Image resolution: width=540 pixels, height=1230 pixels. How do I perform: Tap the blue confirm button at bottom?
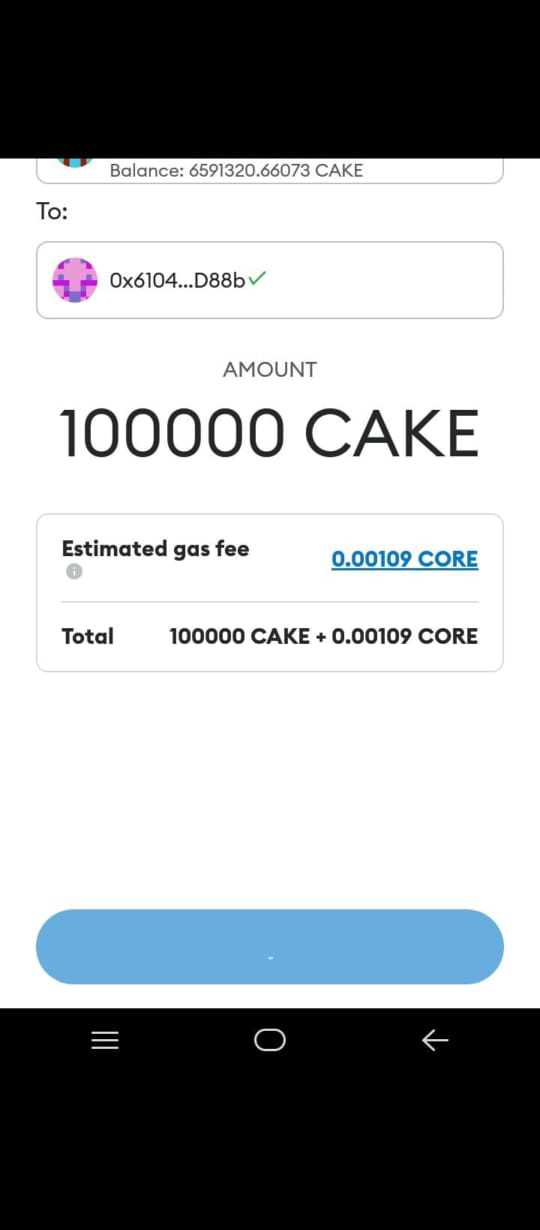pyautogui.click(x=270, y=947)
